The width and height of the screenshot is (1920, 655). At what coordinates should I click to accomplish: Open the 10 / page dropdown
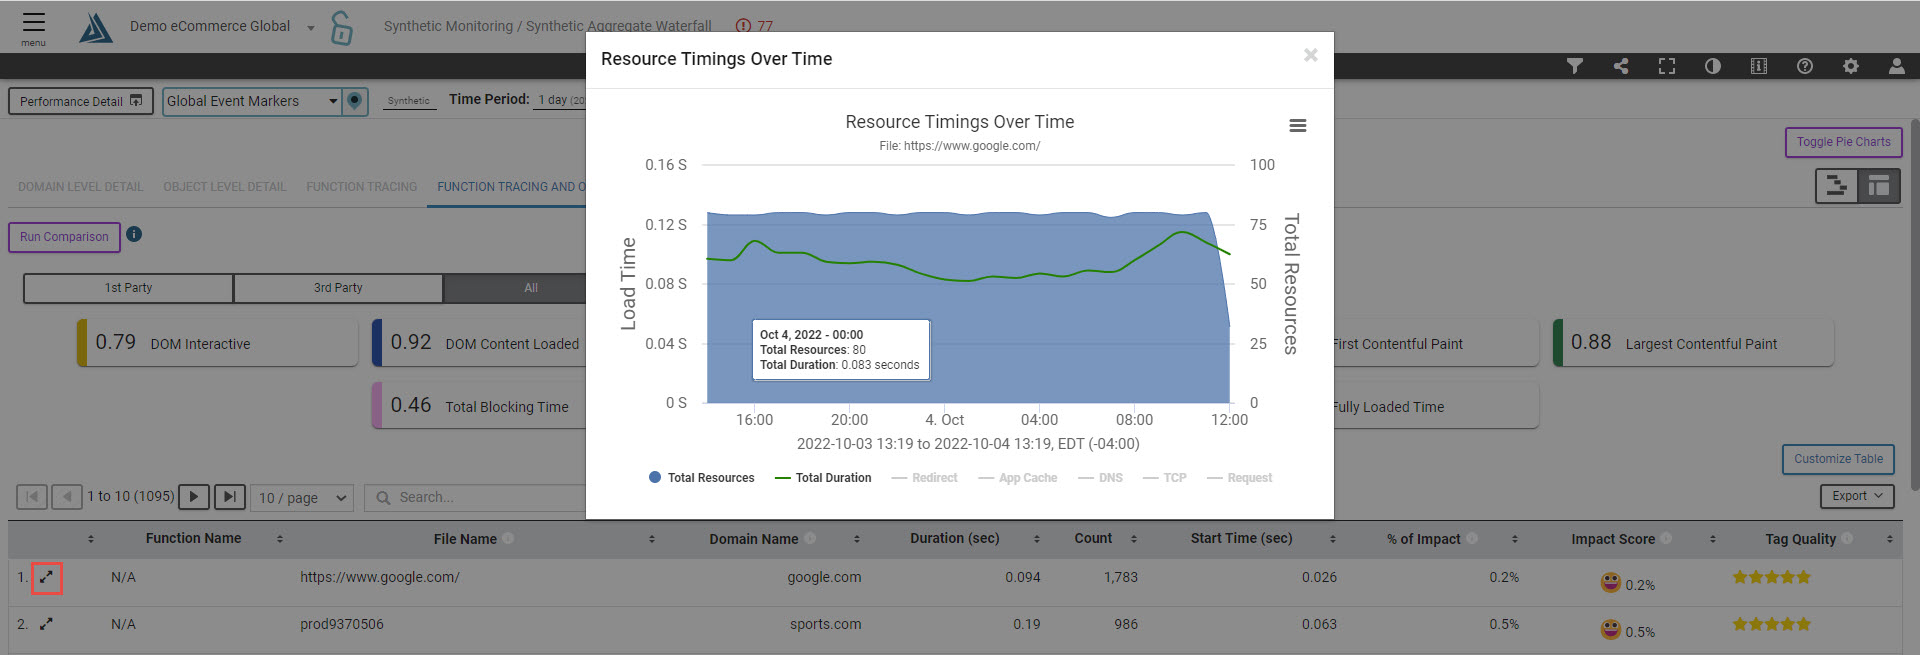302,498
